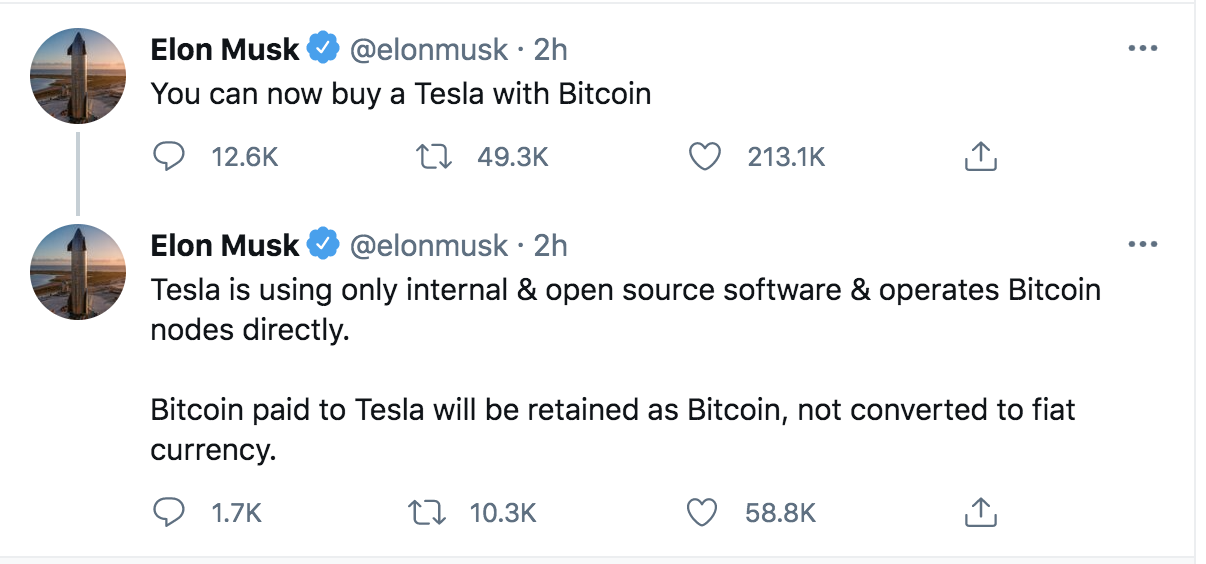The height and width of the screenshot is (564, 1206).
Task: Open more options for the second tweet
Action: 1142,244
